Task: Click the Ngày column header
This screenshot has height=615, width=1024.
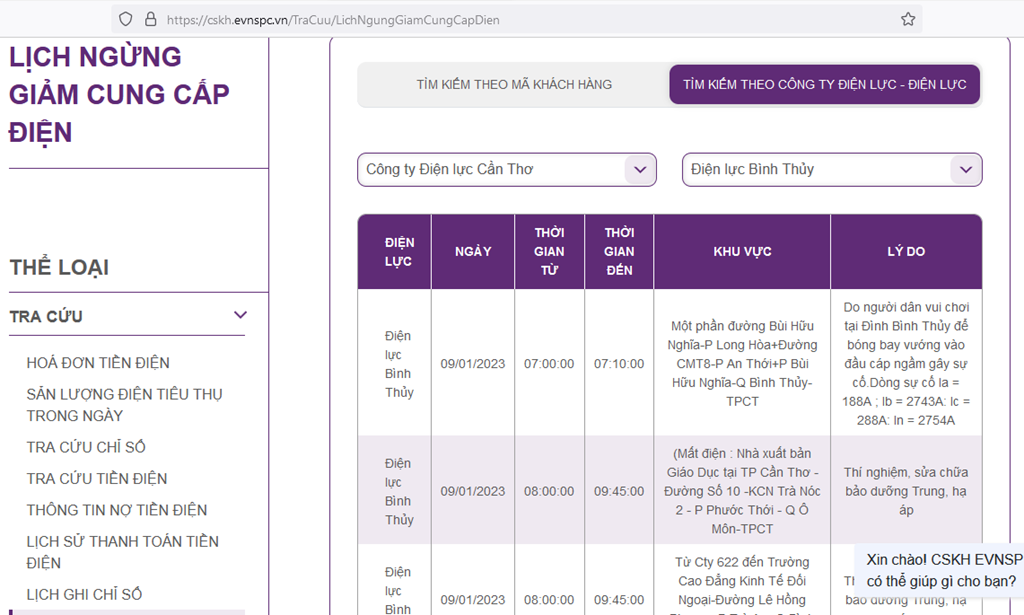Action: point(473,252)
